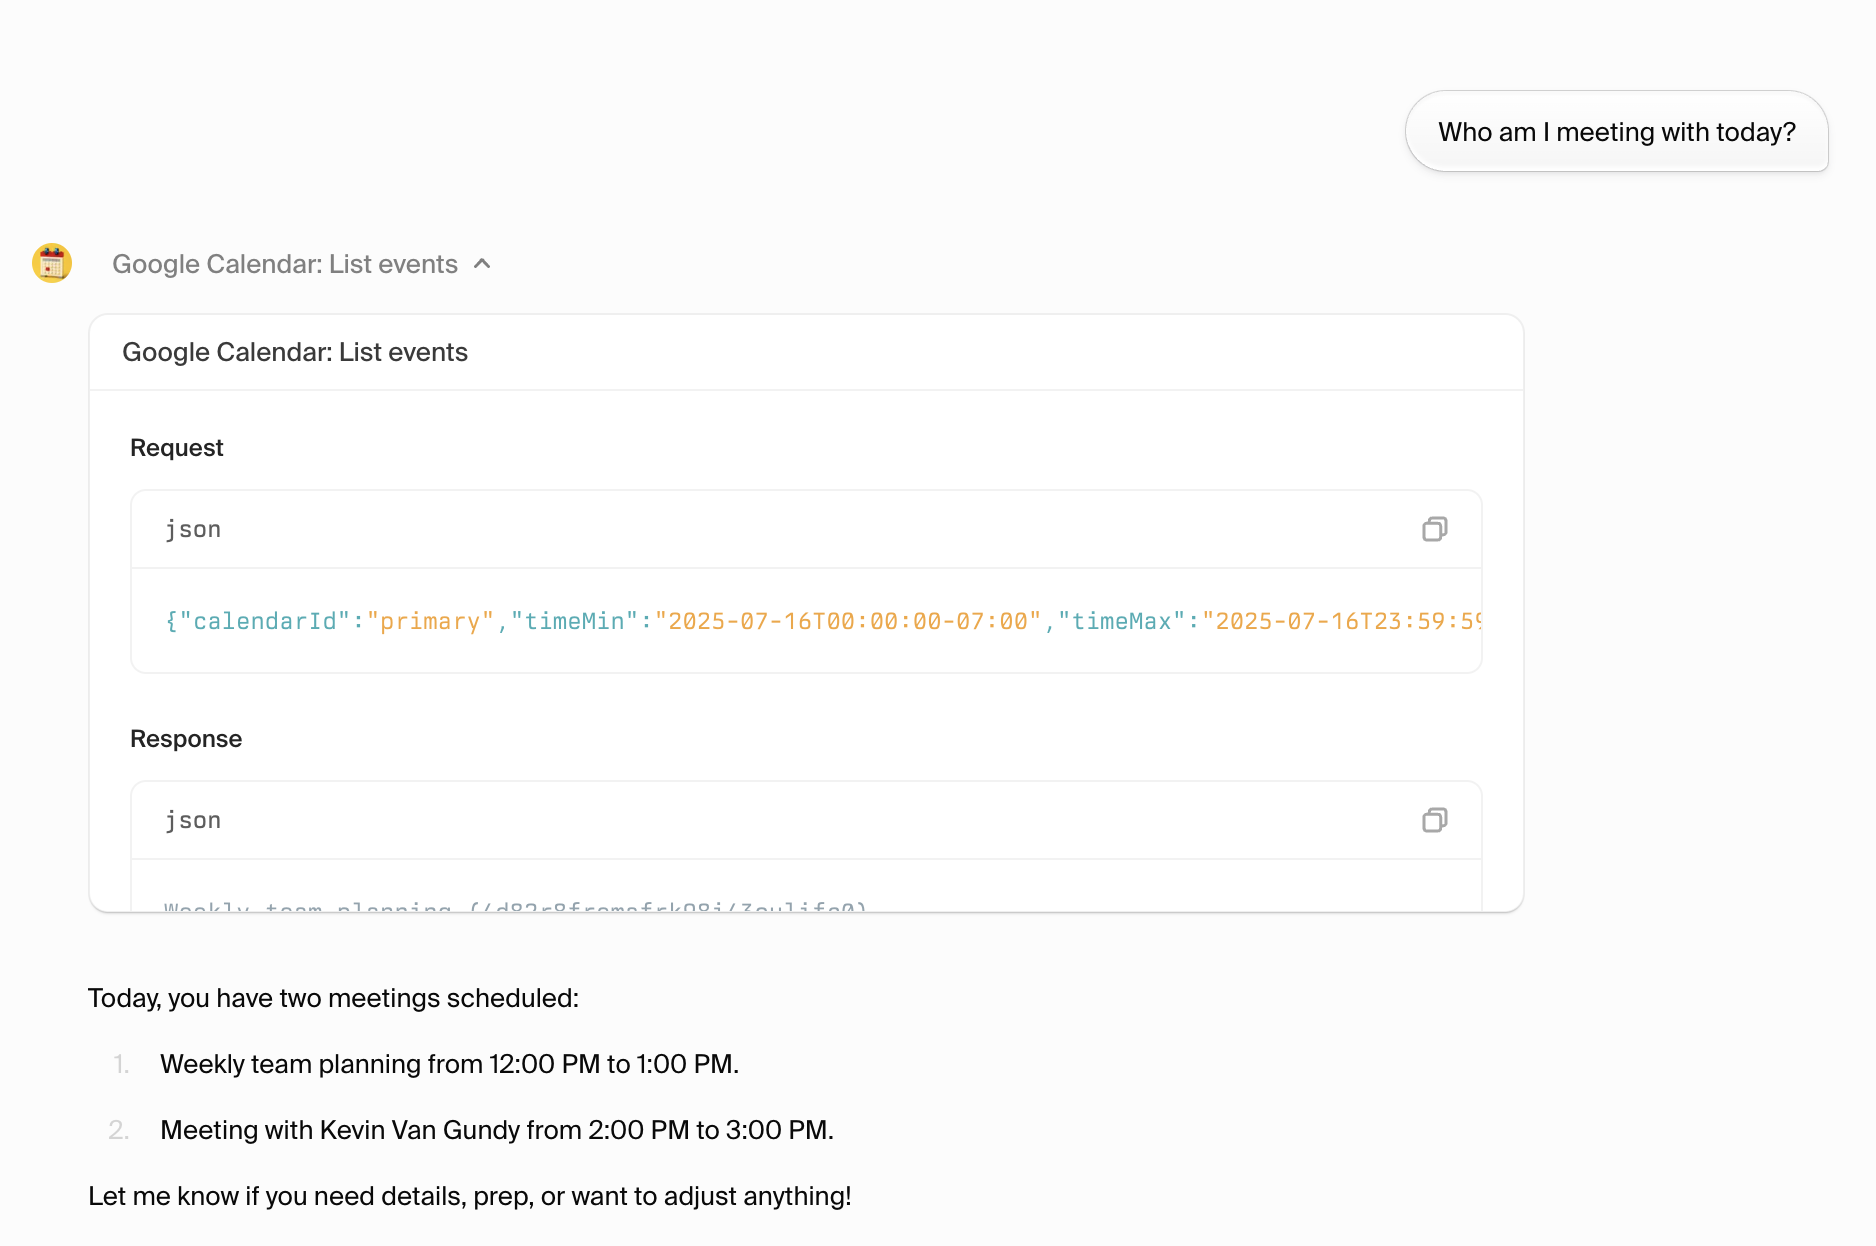The height and width of the screenshot is (1246, 1876).
Task: Click the "primary" value in request JSON
Action: click(x=430, y=621)
